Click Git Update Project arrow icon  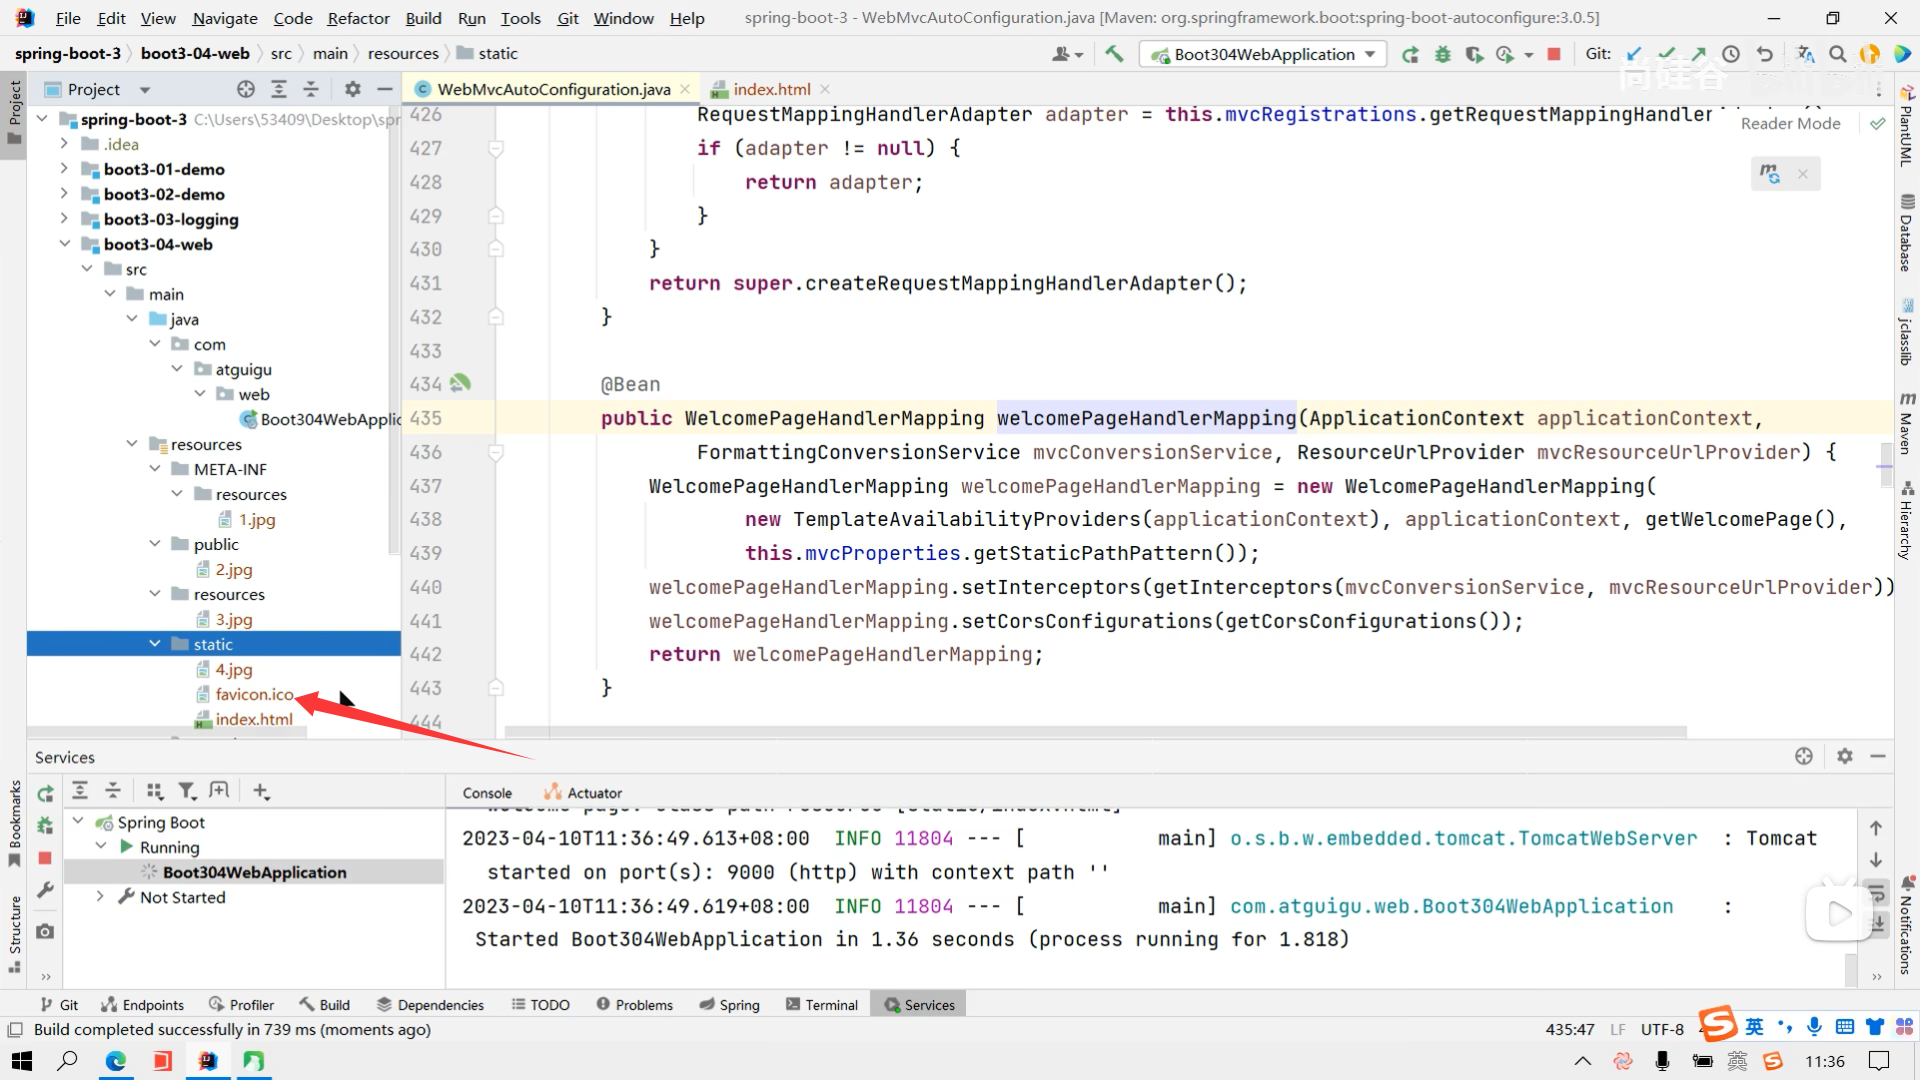(x=1634, y=54)
